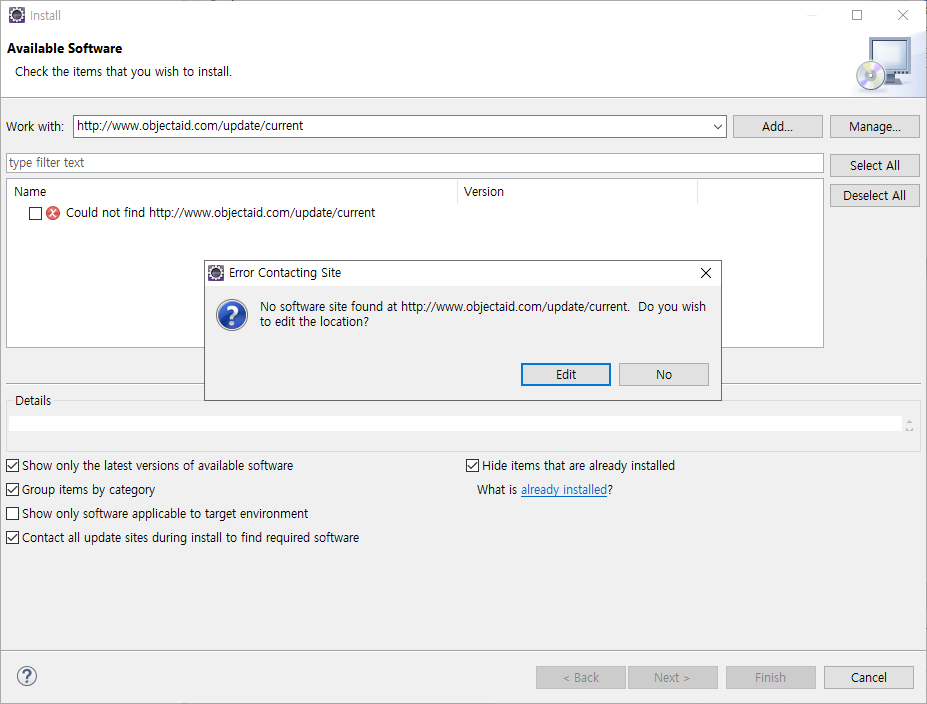The image size is (927, 704).
Task: Click Select All button
Action: pos(874,166)
